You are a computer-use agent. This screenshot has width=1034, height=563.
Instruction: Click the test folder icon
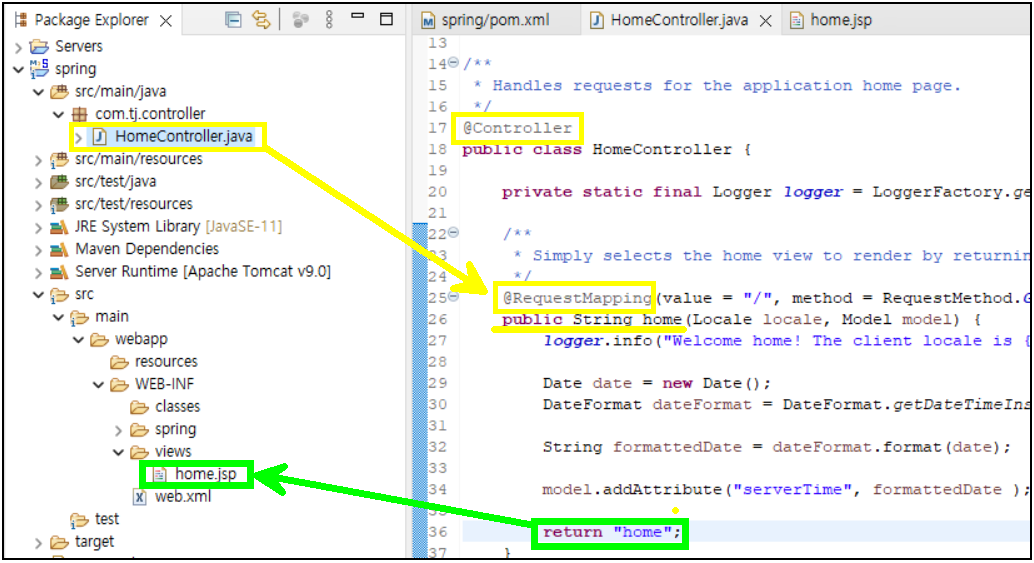click(79, 520)
